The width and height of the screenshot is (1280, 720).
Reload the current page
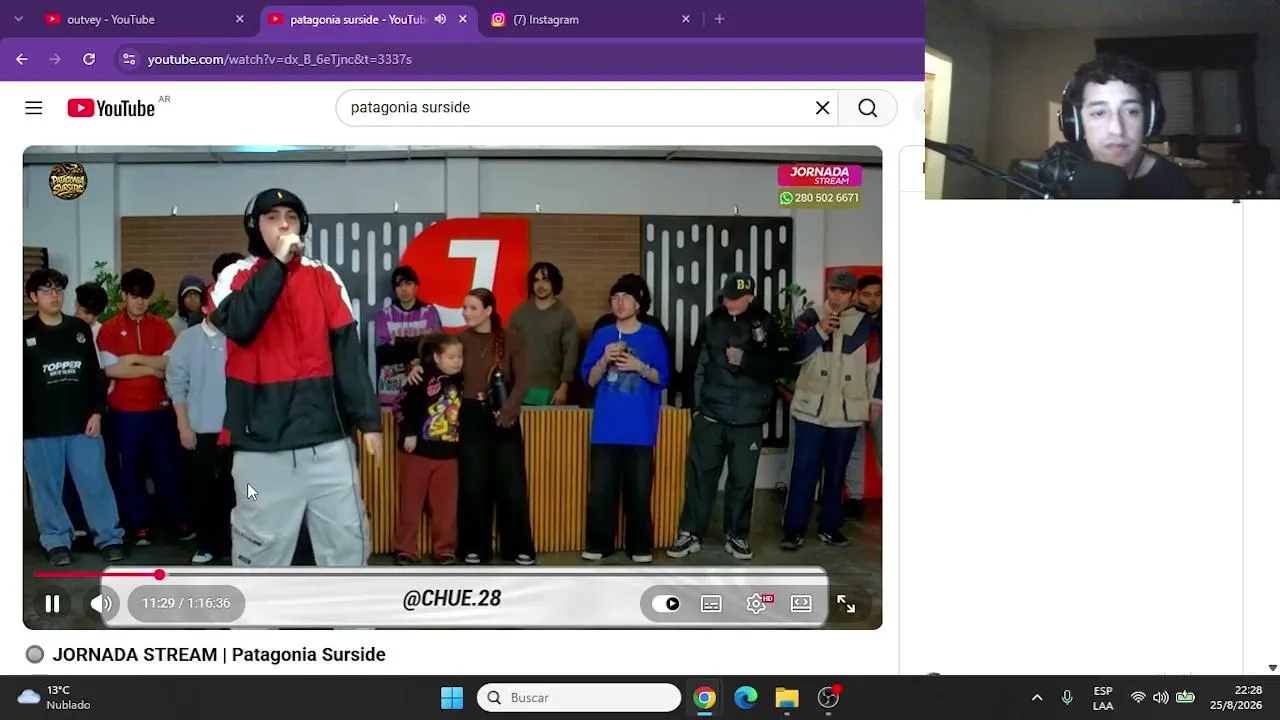(x=89, y=59)
